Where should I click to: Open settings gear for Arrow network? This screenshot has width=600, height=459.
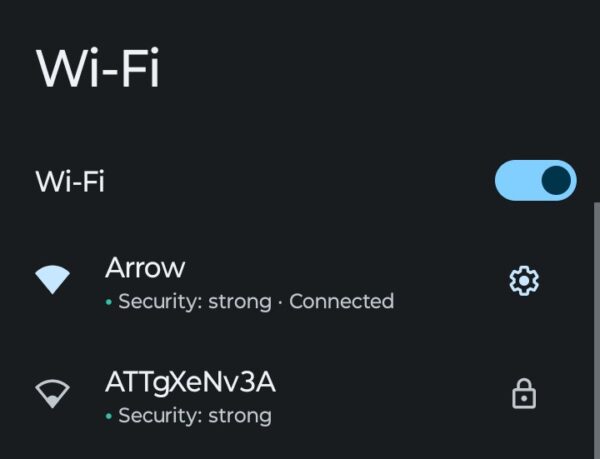[524, 282]
